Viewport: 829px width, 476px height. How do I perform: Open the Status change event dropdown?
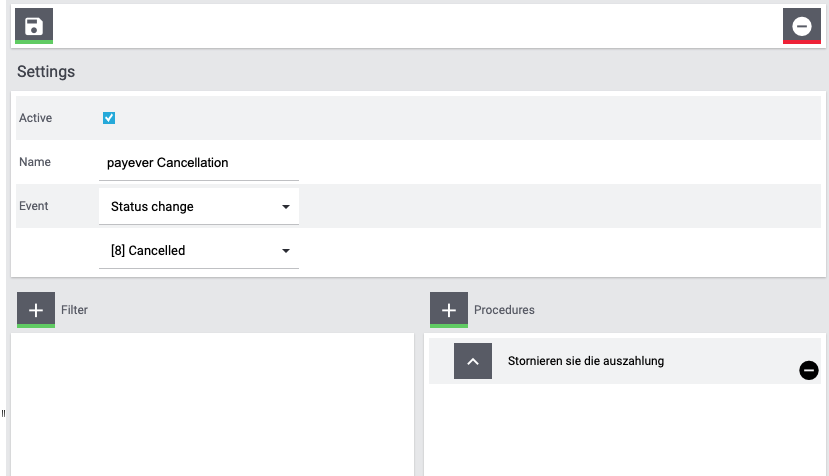pos(199,206)
